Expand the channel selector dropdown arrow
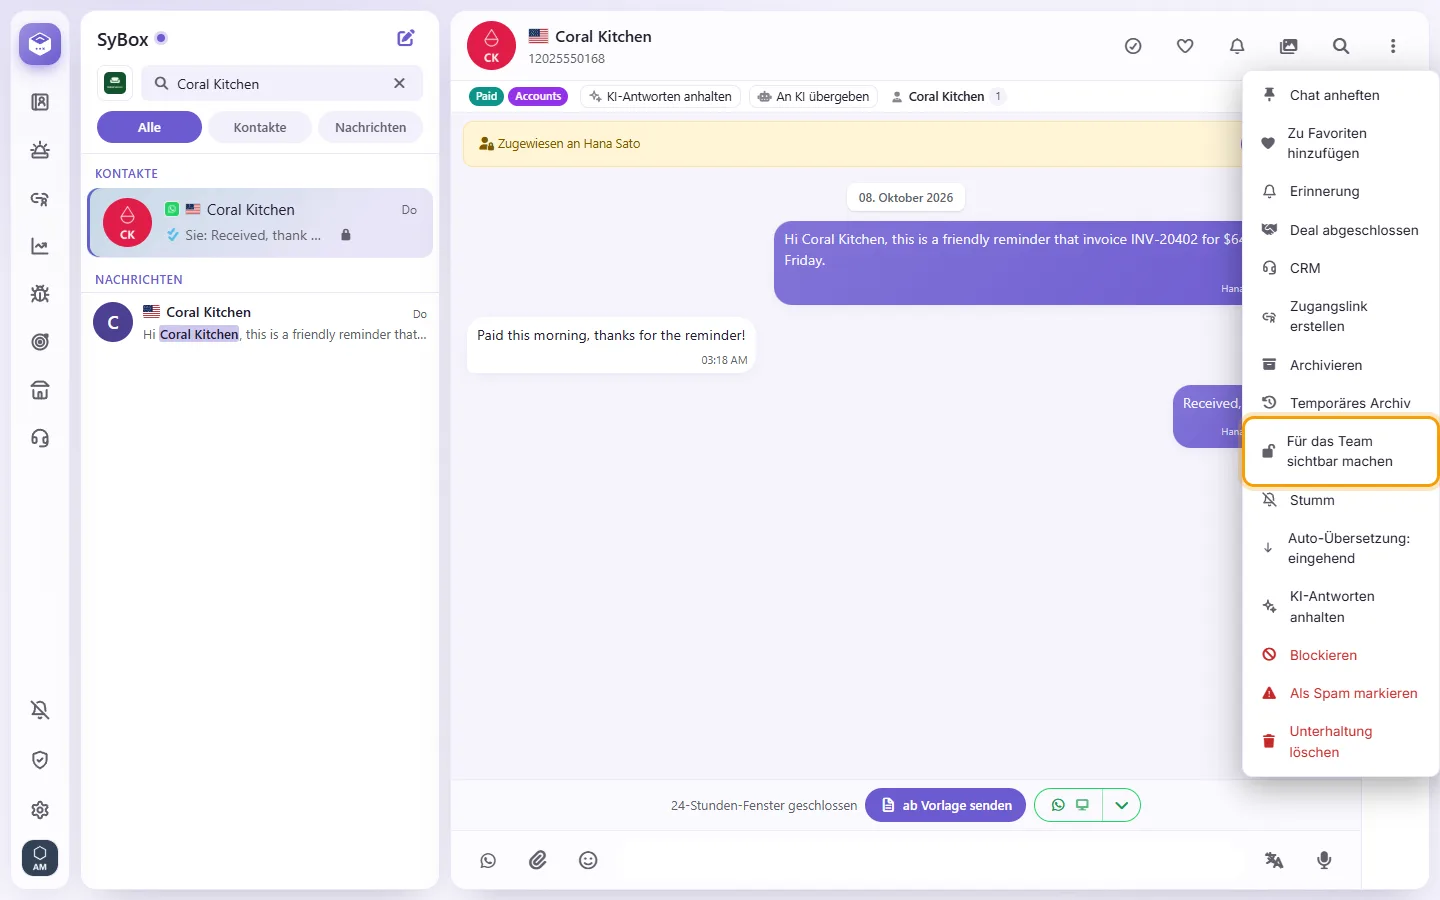This screenshot has width=1440, height=900. [x=1122, y=805]
